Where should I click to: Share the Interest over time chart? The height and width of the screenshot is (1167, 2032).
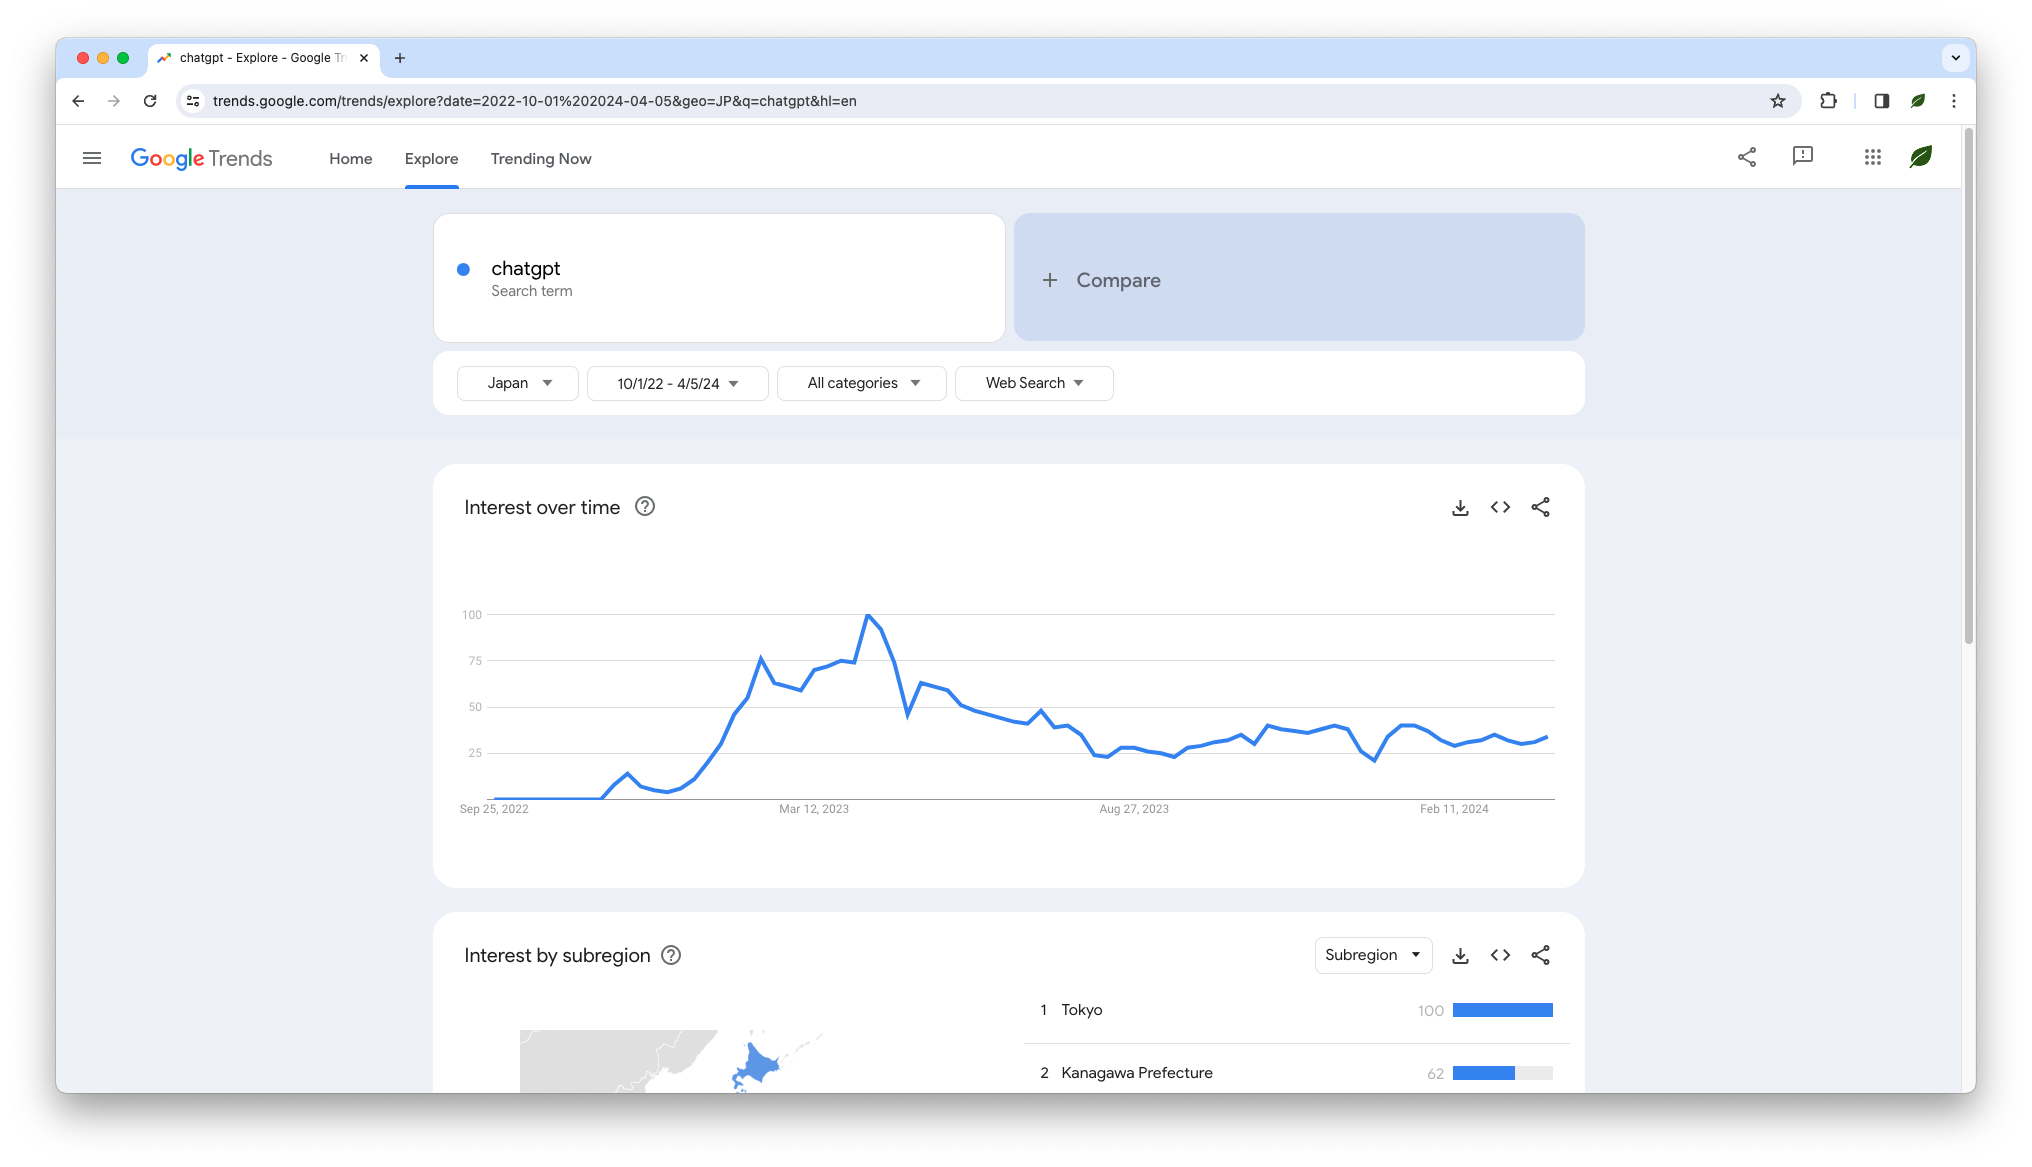click(x=1540, y=508)
